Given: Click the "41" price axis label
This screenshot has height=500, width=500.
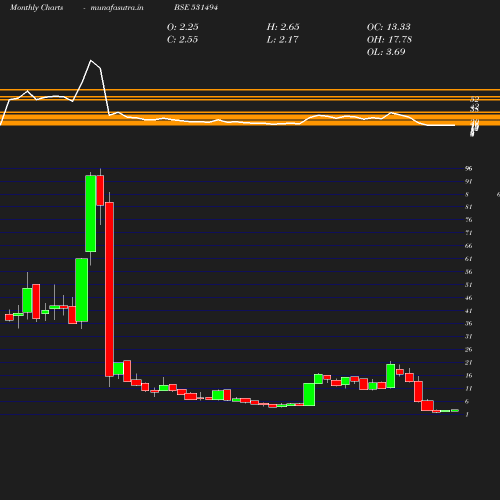Looking at the screenshot, I should point(468,311).
